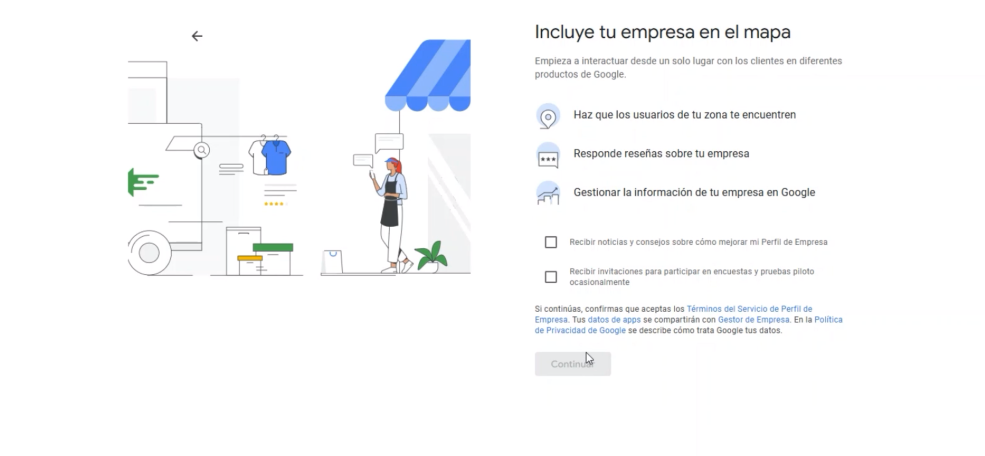The height and width of the screenshot is (456, 985).
Task: Click the magnifying glass in the illustration
Action: point(202,150)
